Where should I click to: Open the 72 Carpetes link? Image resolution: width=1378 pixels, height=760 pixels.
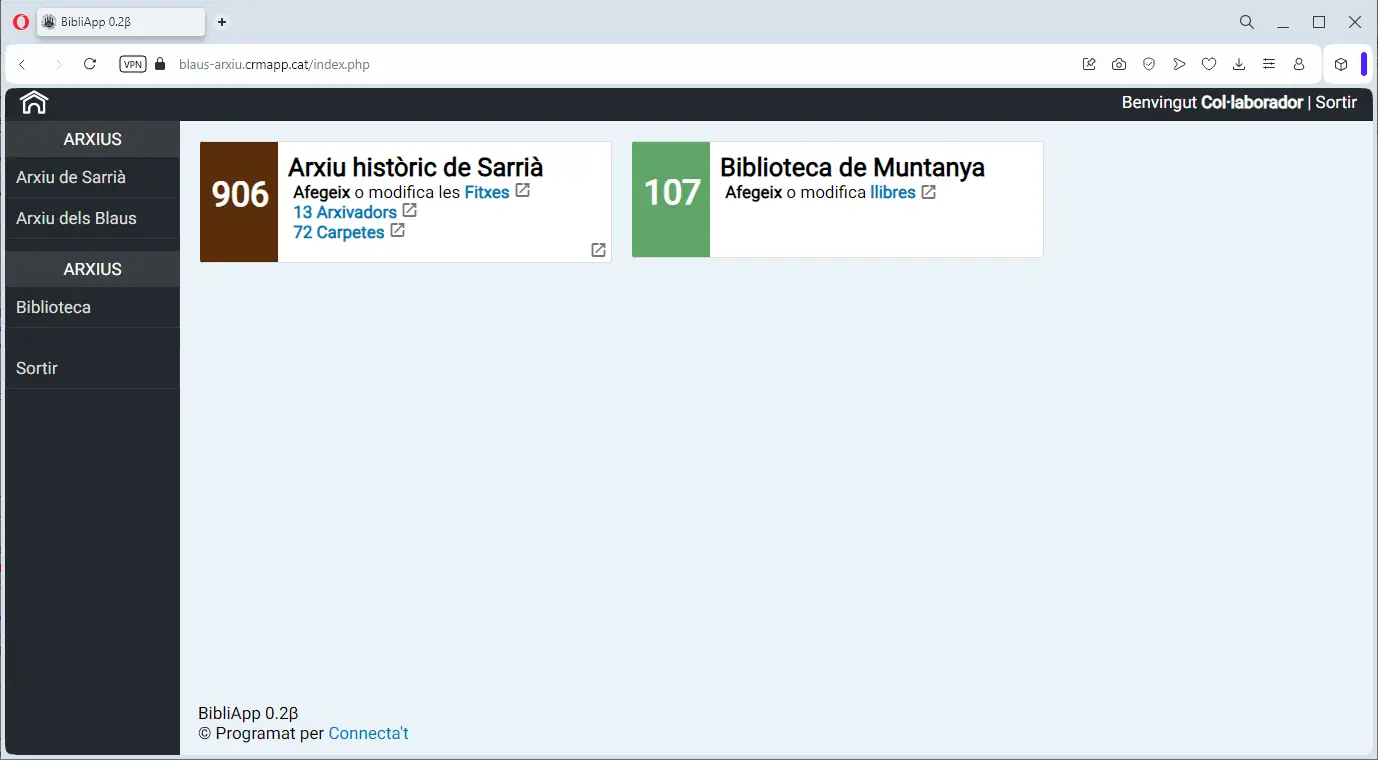tap(339, 232)
